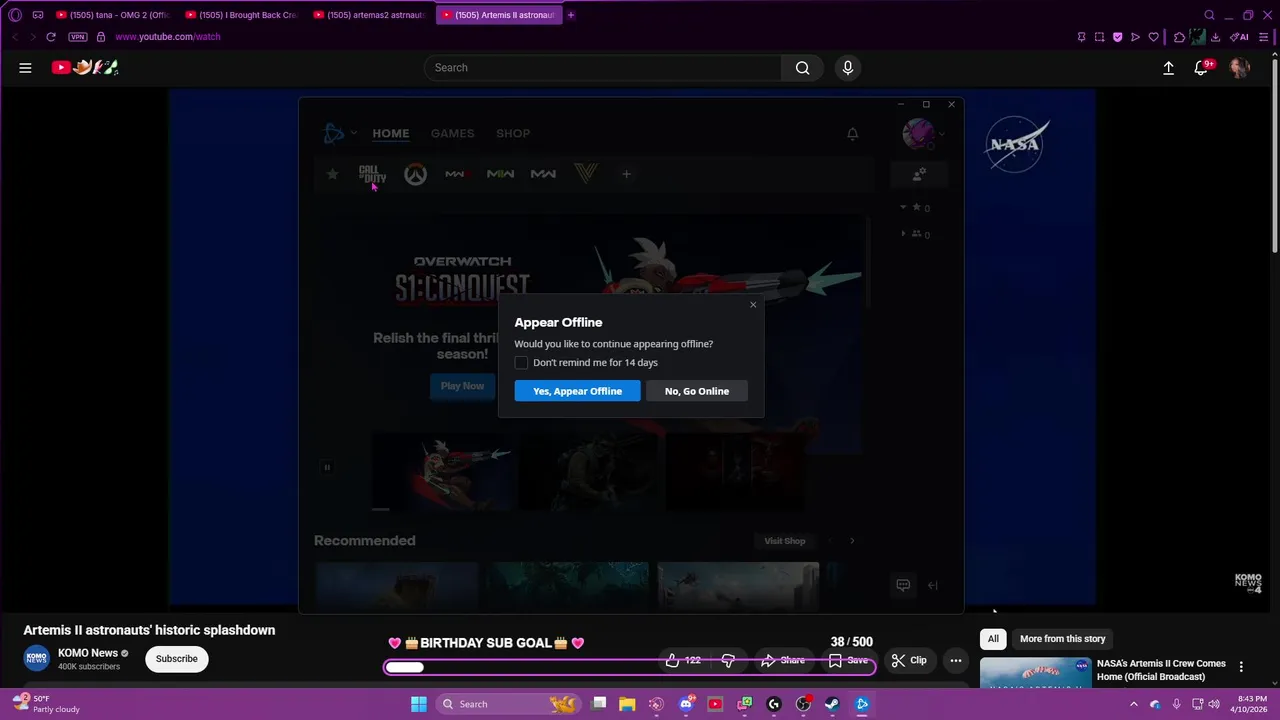Open Battle.net chat bubble icon

903,585
